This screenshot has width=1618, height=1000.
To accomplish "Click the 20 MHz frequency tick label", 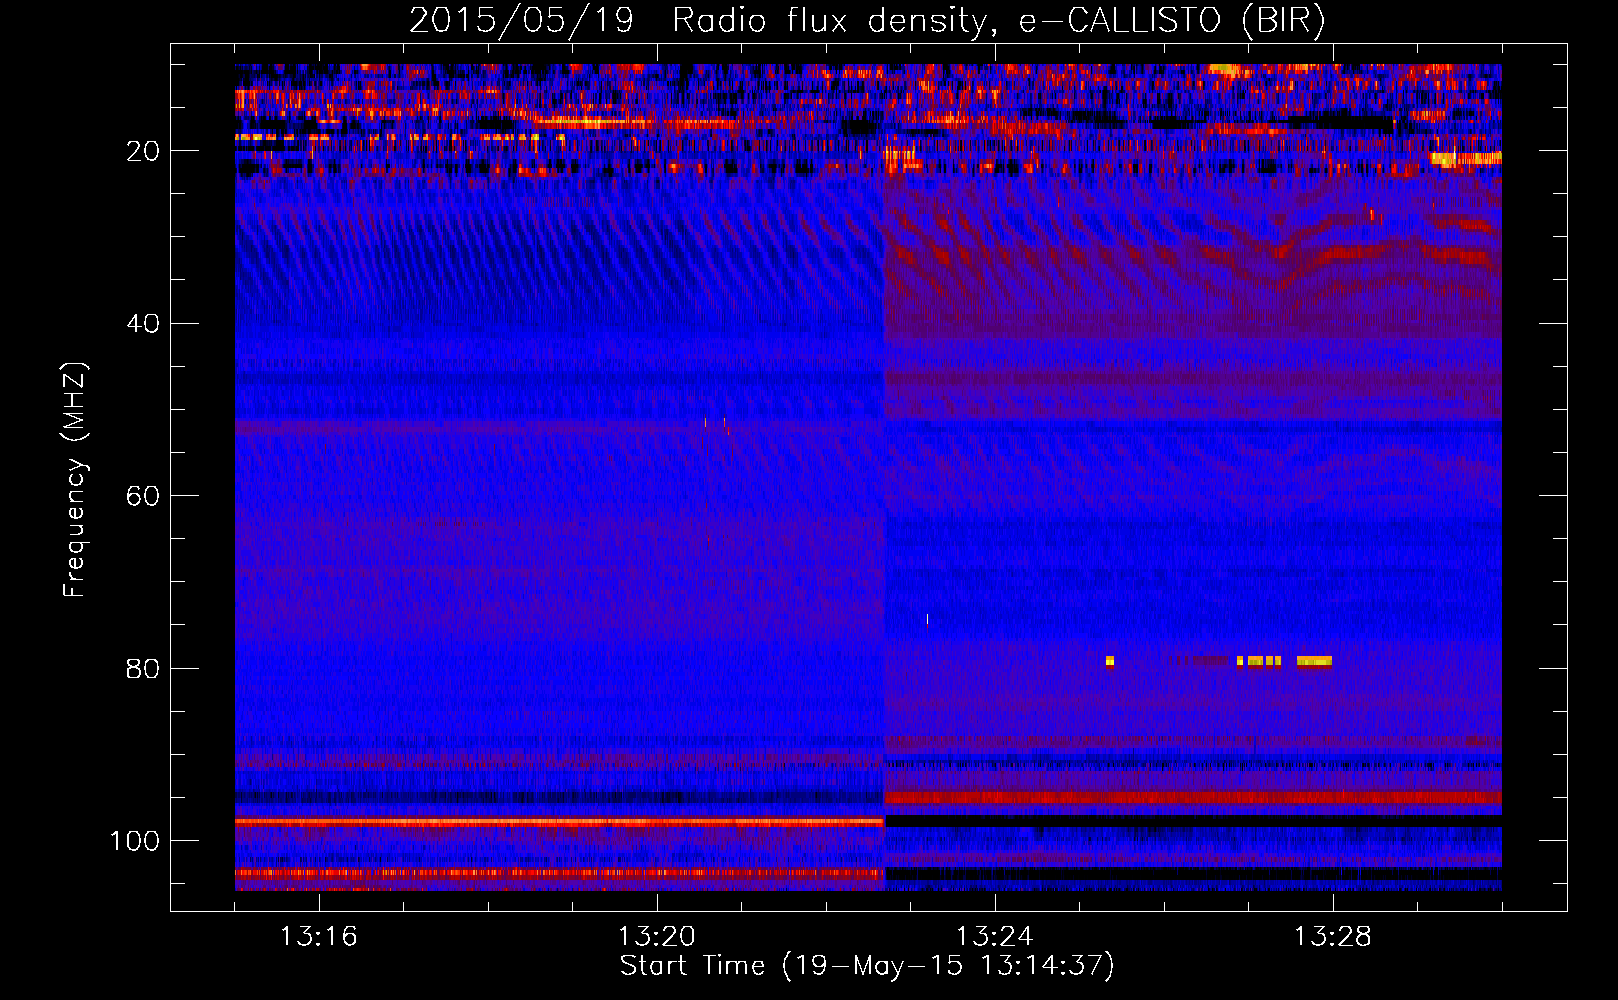I will coord(143,151).
